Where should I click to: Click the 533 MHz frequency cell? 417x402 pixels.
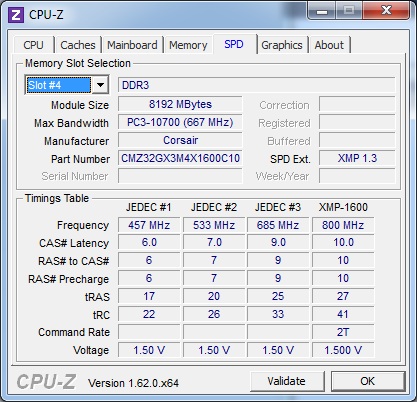(x=214, y=225)
